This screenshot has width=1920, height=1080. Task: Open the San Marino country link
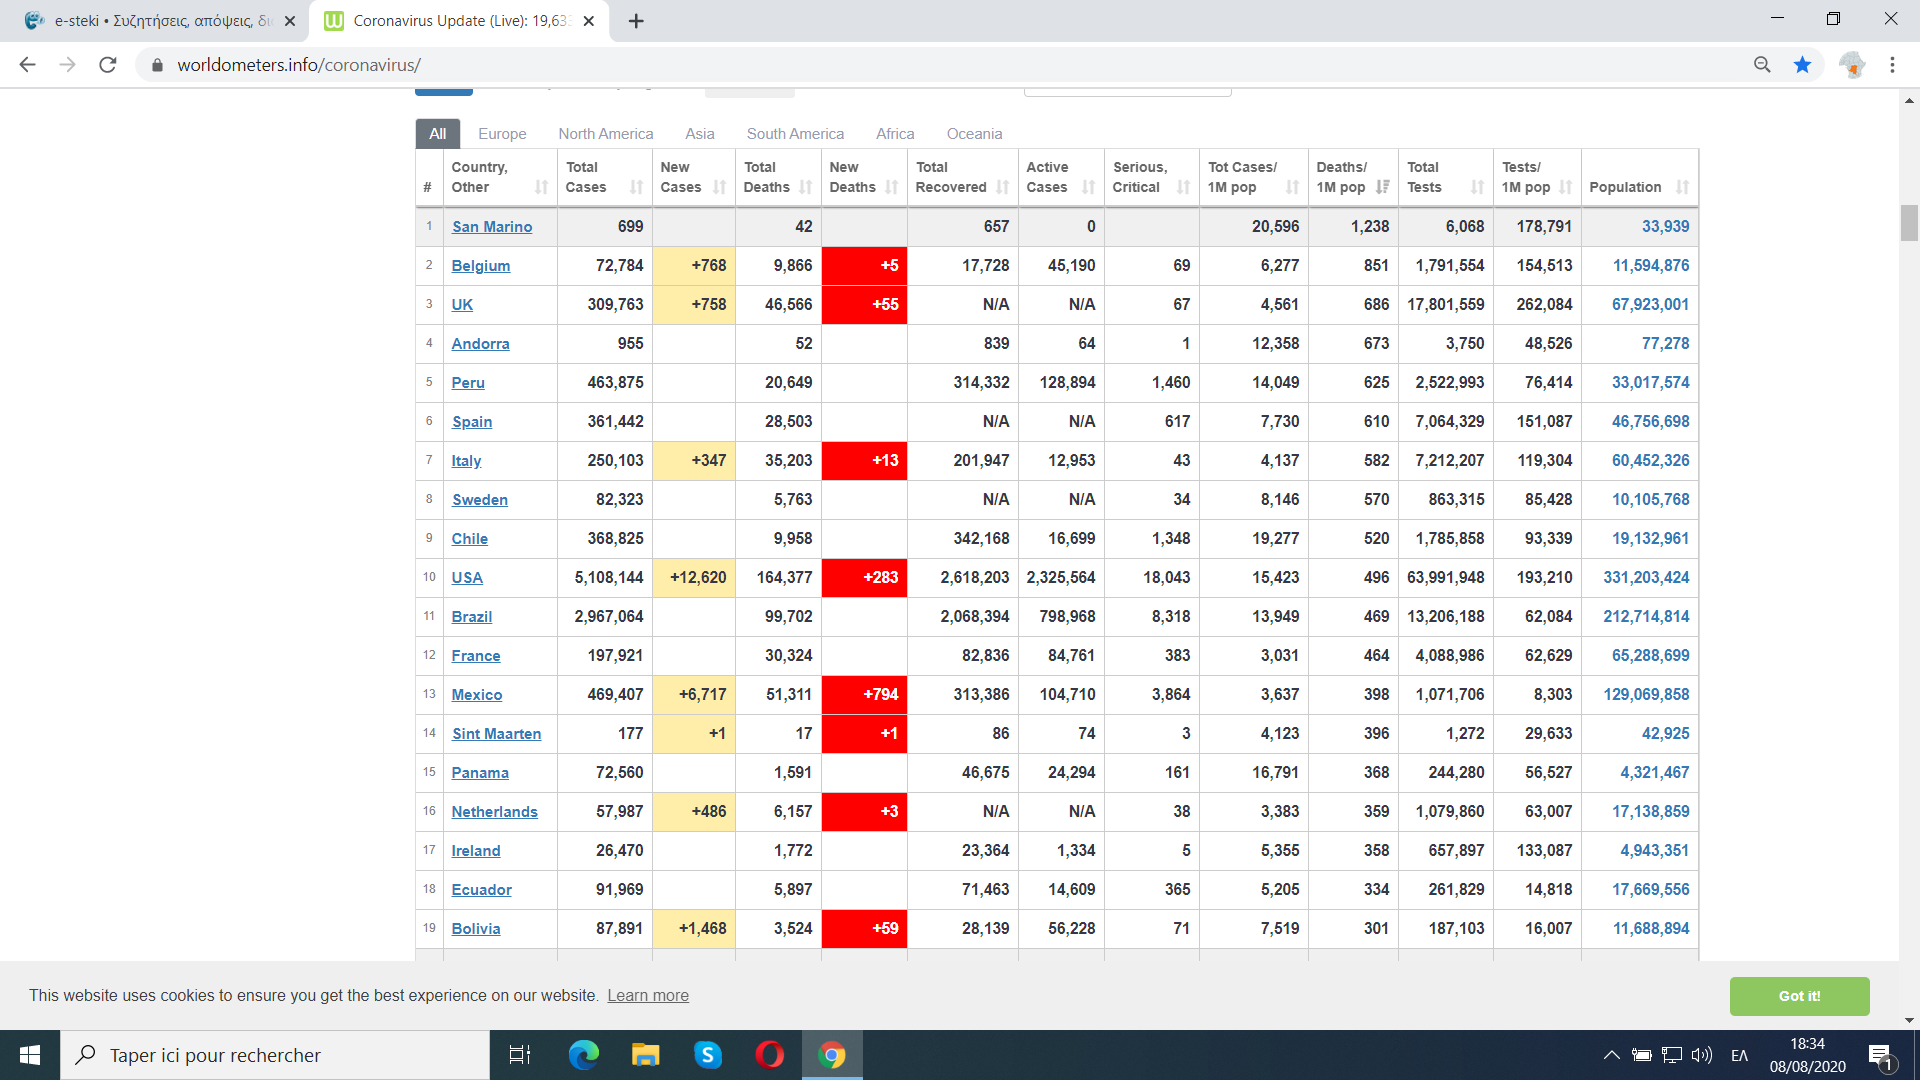[492, 227]
